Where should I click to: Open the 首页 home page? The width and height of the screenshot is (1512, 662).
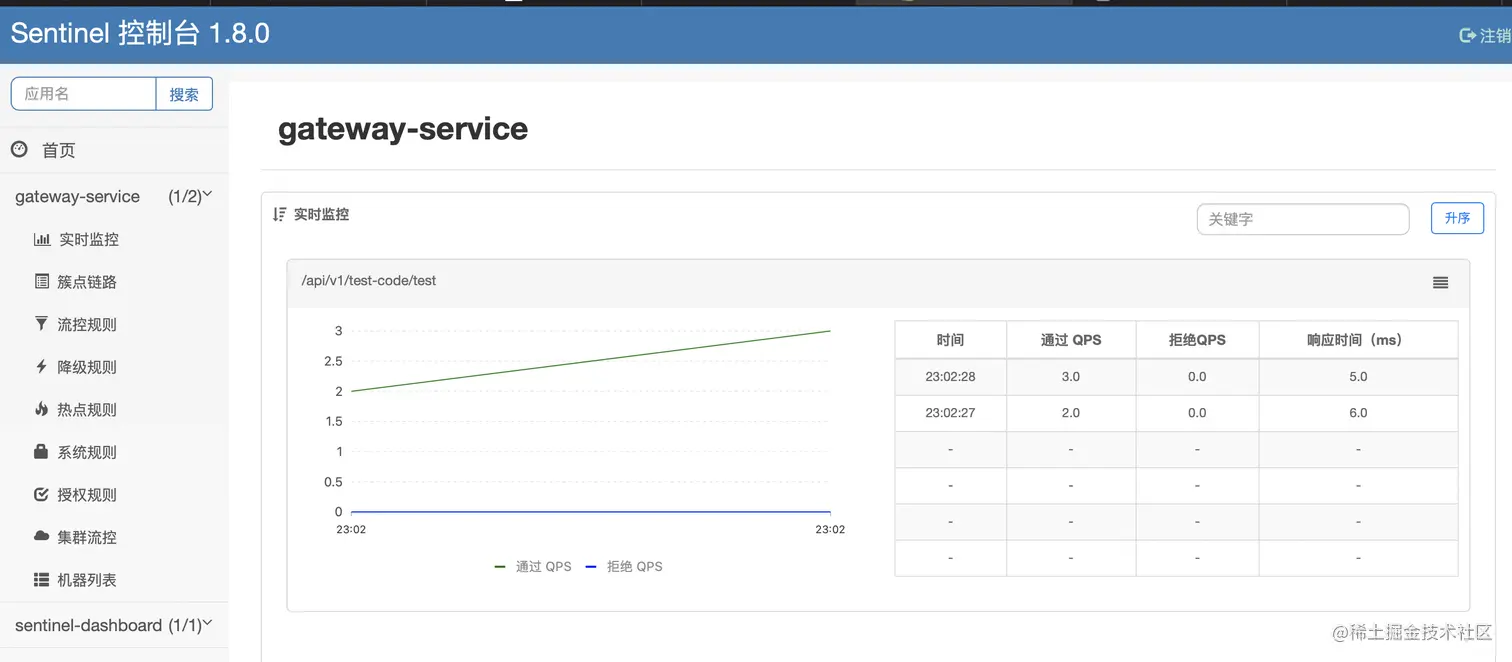58,150
